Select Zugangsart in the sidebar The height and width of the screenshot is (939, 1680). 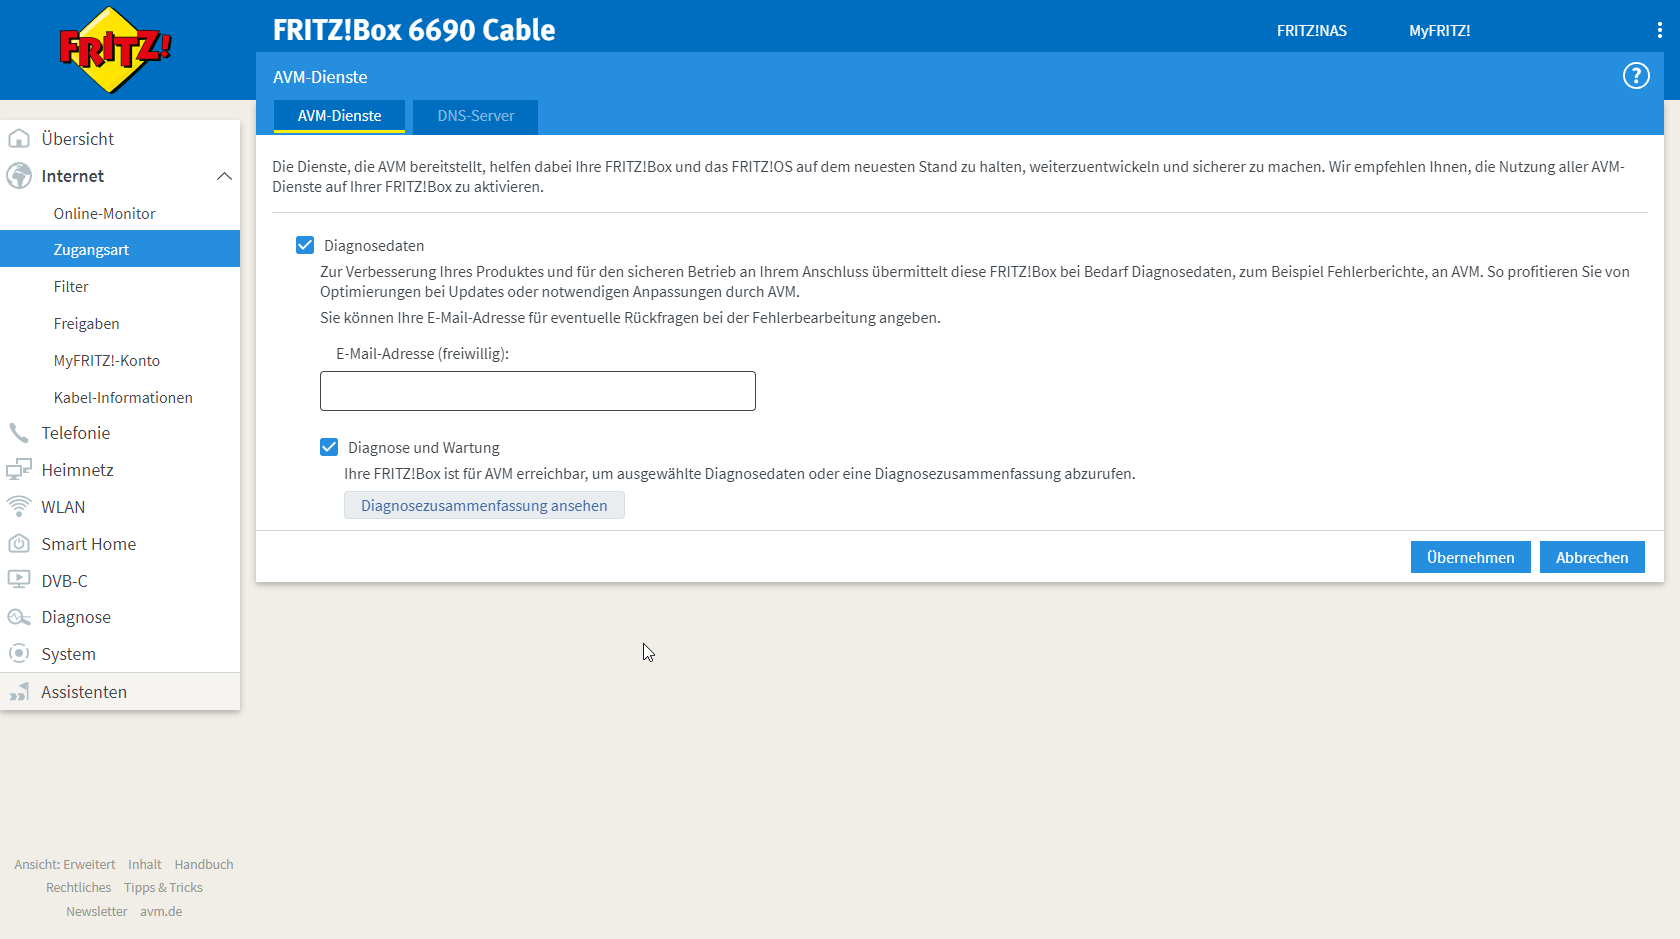click(x=120, y=249)
